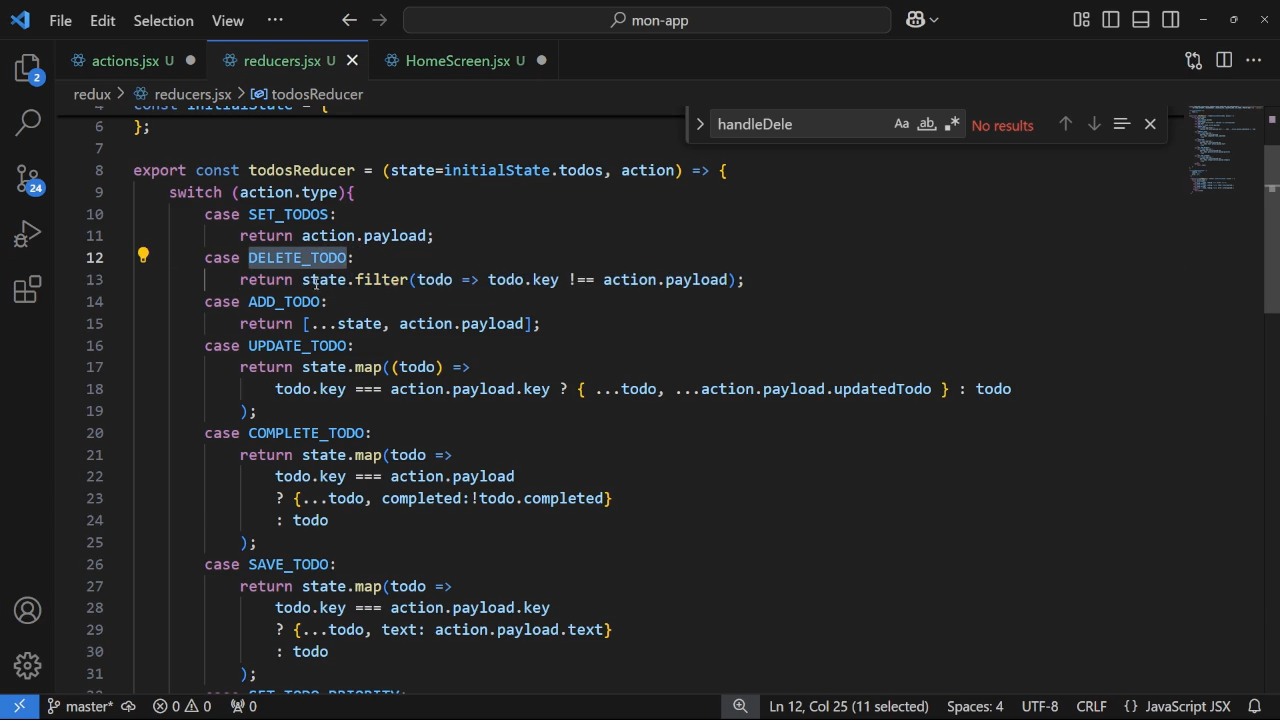
Task: Toggle regular expression search
Action: [952, 123]
